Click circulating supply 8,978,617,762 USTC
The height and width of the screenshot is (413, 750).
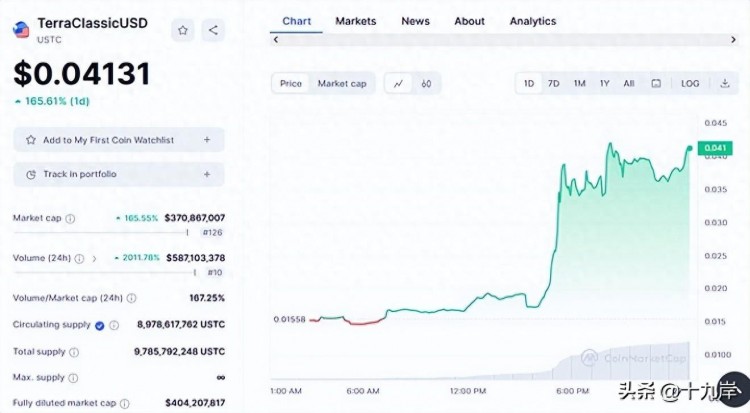click(x=181, y=324)
